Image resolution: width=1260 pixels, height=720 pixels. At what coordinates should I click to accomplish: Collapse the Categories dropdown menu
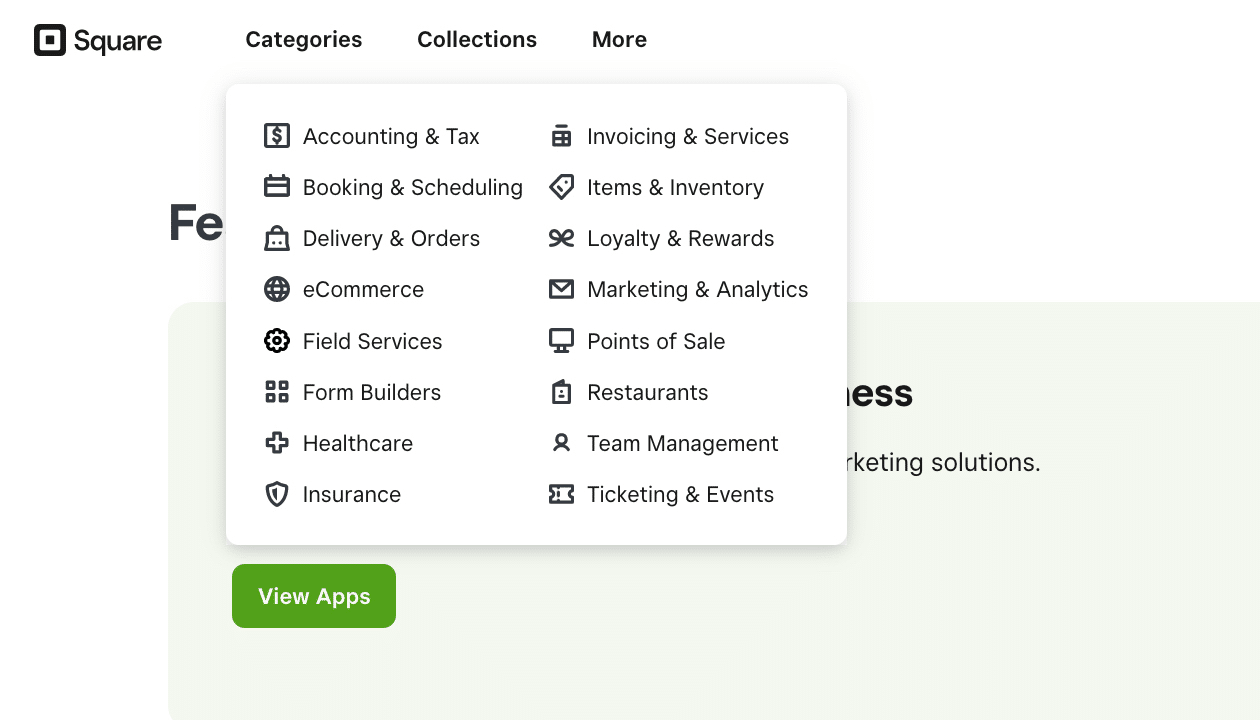[x=304, y=39]
